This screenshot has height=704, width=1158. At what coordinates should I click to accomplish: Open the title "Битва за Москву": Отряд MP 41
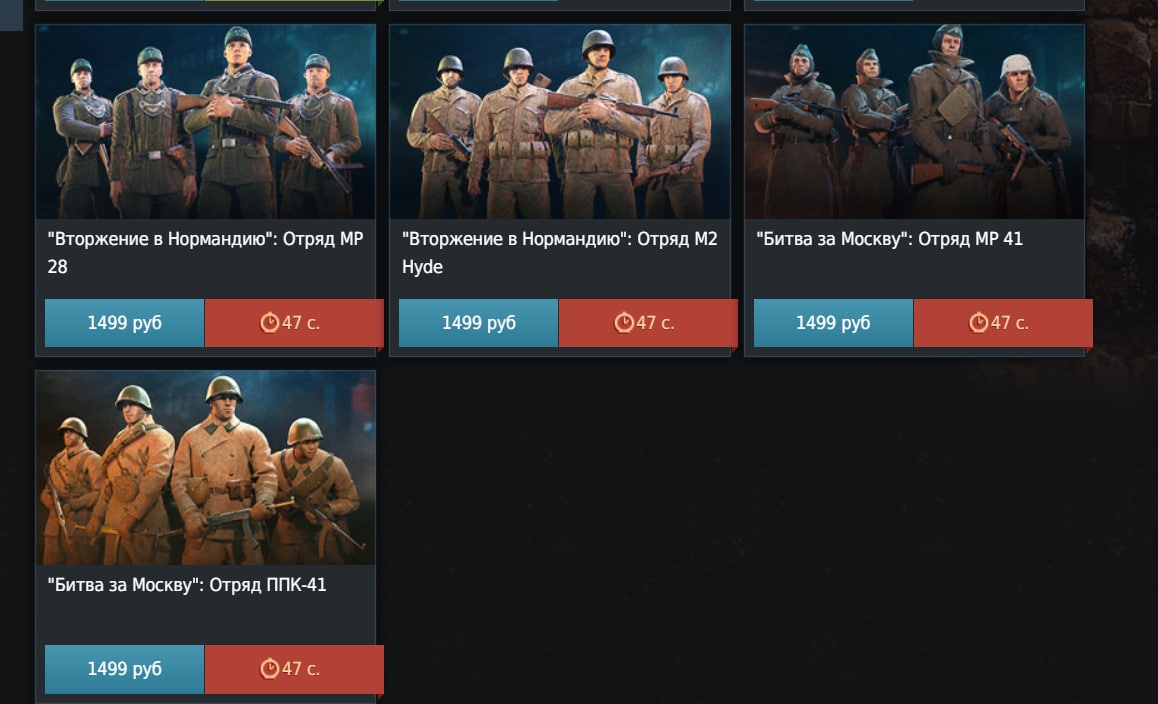pyautogui.click(x=889, y=239)
